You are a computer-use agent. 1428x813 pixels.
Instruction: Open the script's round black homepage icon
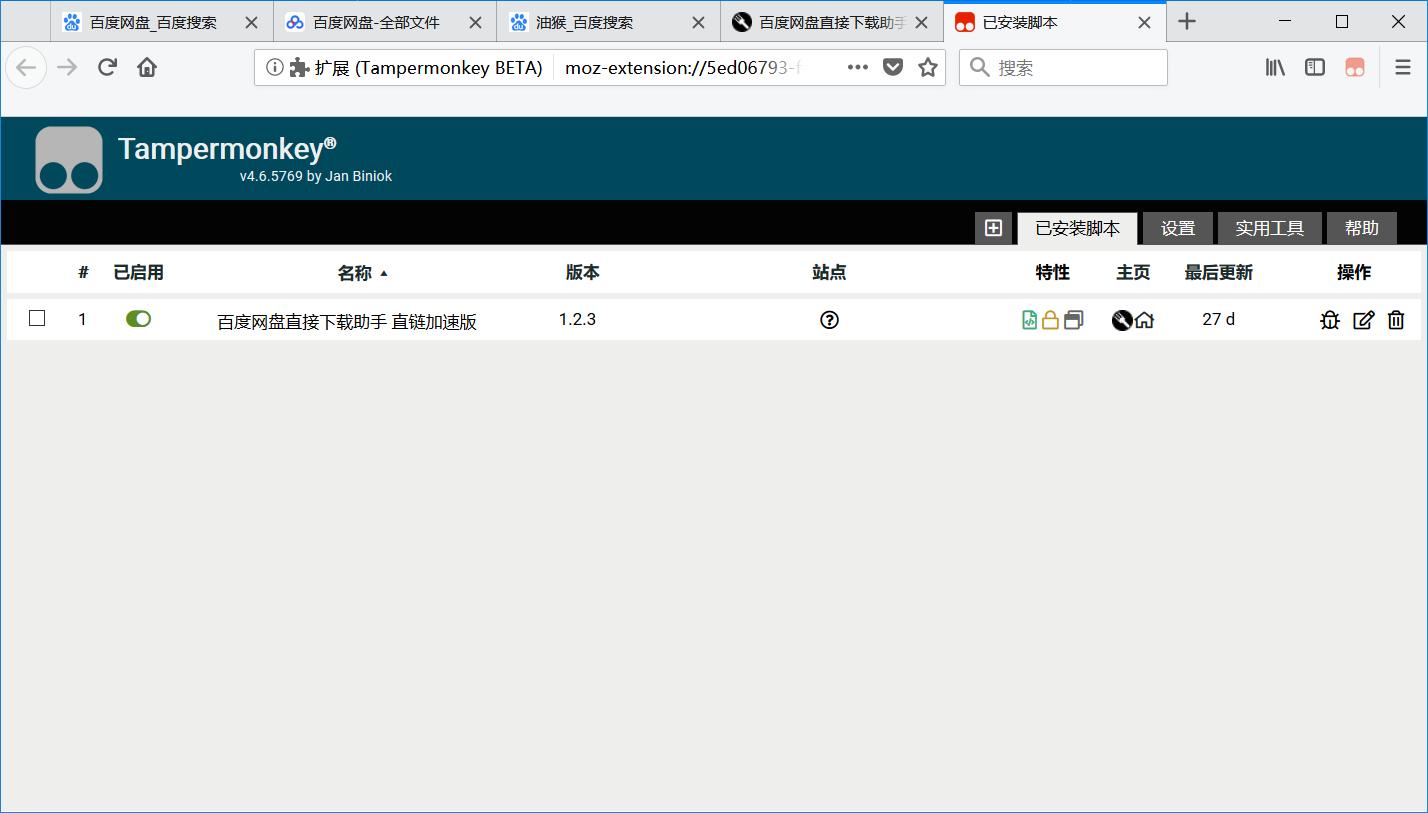tap(1122, 320)
